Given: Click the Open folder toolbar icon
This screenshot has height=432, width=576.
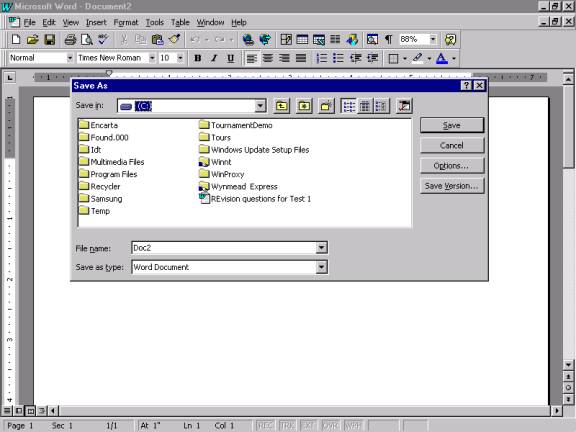Looking at the screenshot, I should (33, 39).
